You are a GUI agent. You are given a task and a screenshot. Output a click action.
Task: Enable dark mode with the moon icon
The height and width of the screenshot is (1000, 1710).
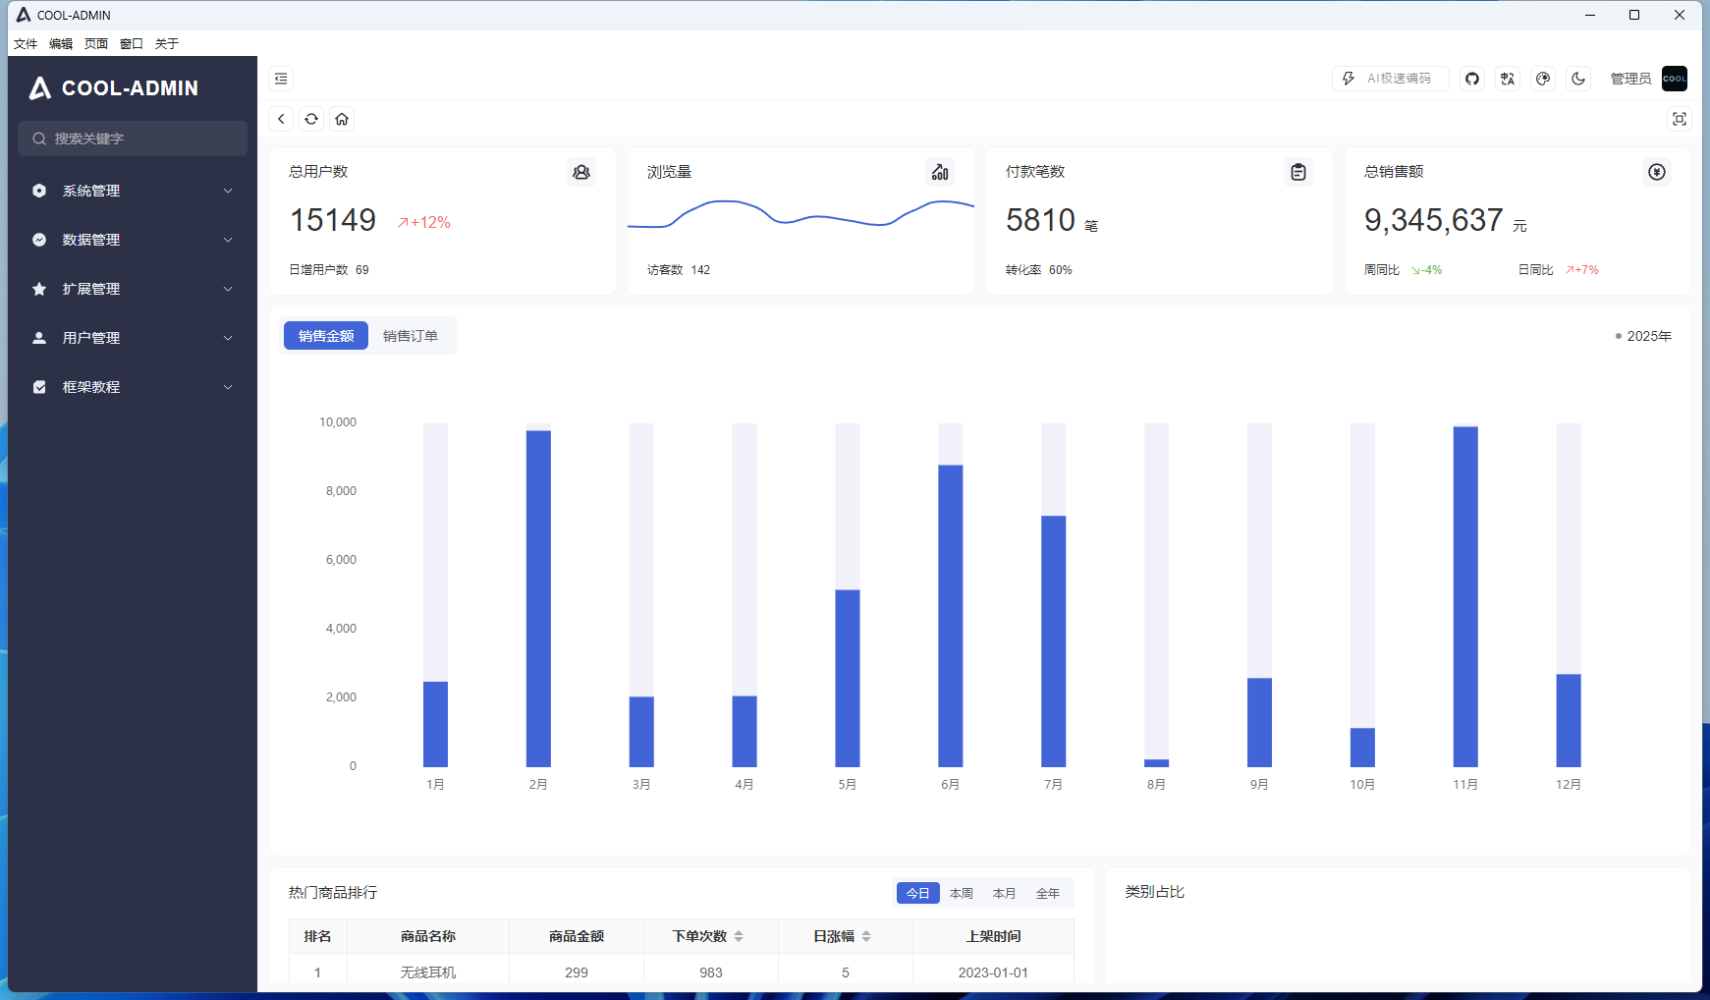1578,78
